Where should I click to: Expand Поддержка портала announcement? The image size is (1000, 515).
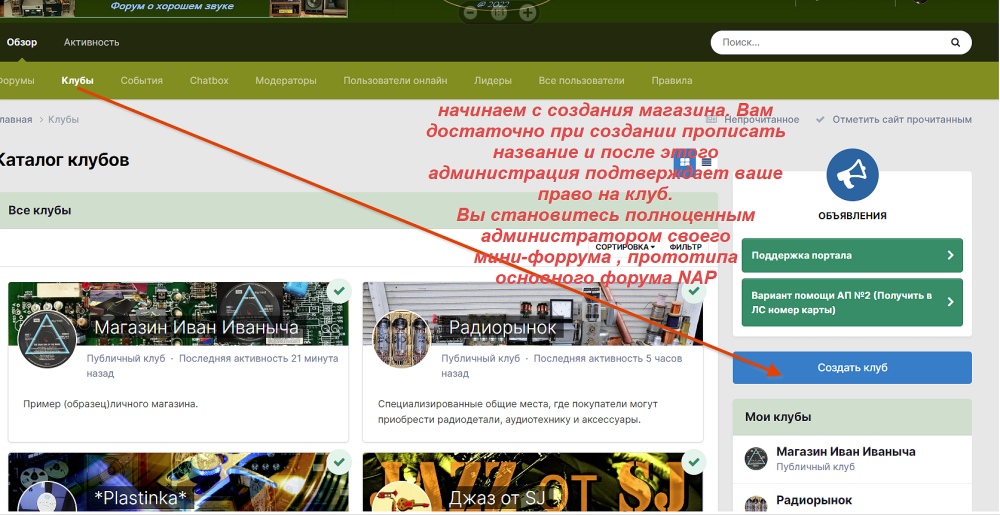click(851, 256)
